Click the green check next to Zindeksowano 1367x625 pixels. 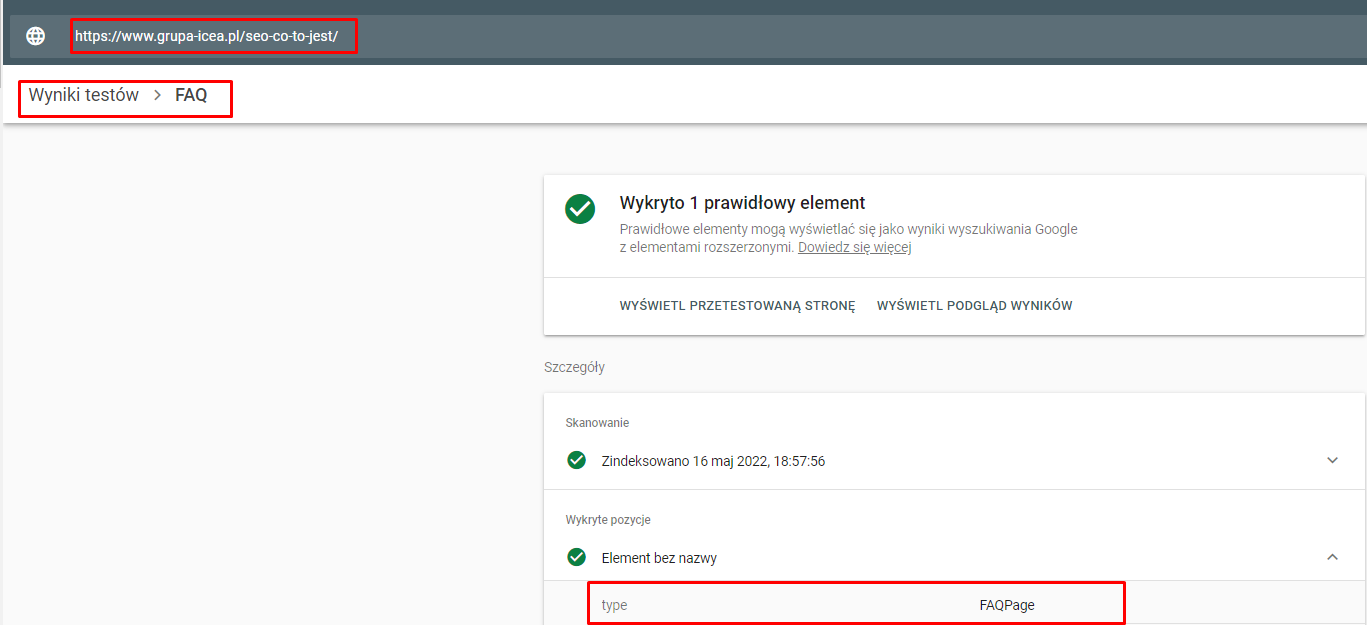click(x=576, y=460)
